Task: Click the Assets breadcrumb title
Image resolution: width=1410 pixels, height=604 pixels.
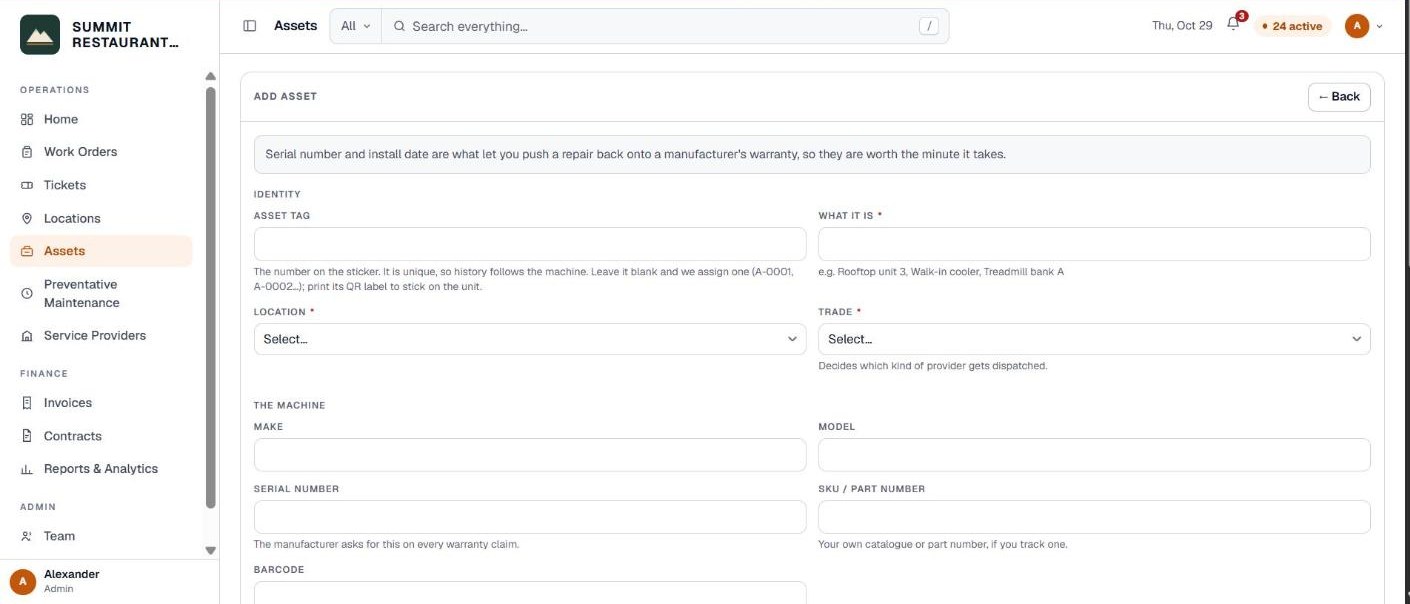Action: coord(296,26)
